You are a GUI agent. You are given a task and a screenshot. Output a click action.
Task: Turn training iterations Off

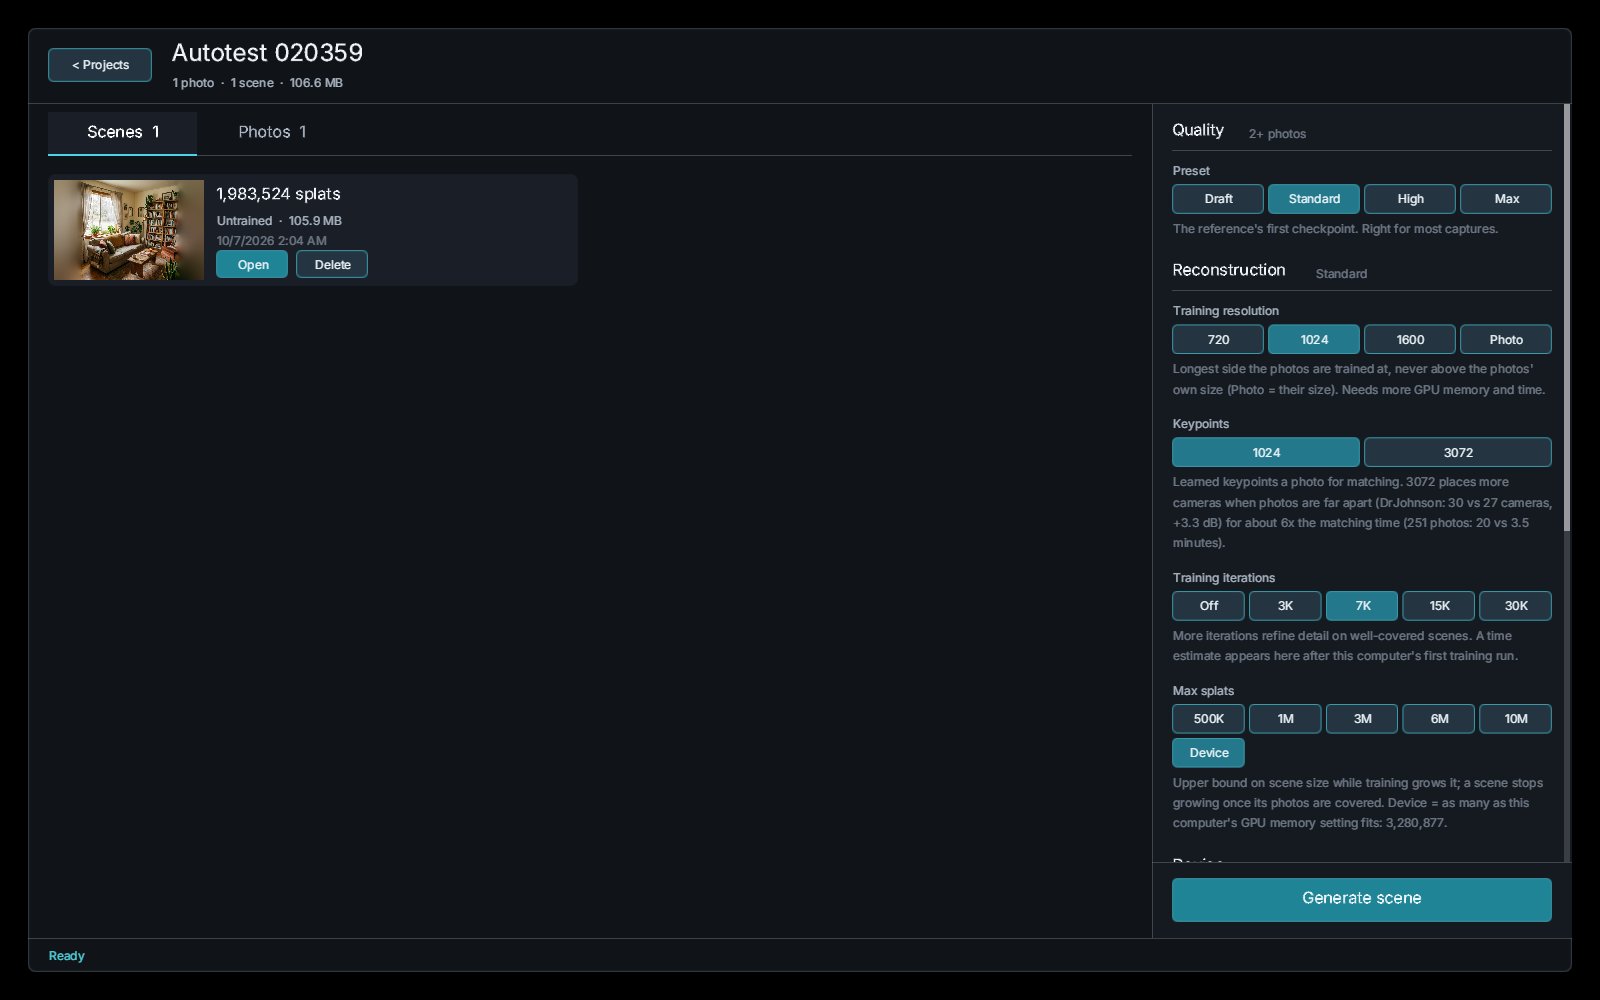coord(1208,606)
